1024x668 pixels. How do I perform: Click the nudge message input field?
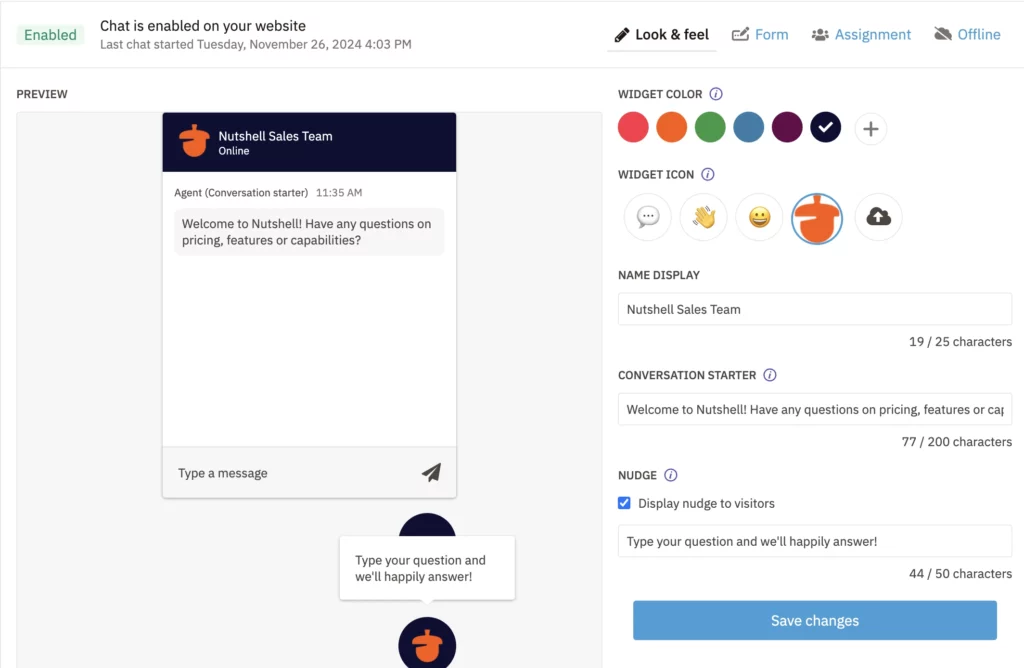pos(815,541)
